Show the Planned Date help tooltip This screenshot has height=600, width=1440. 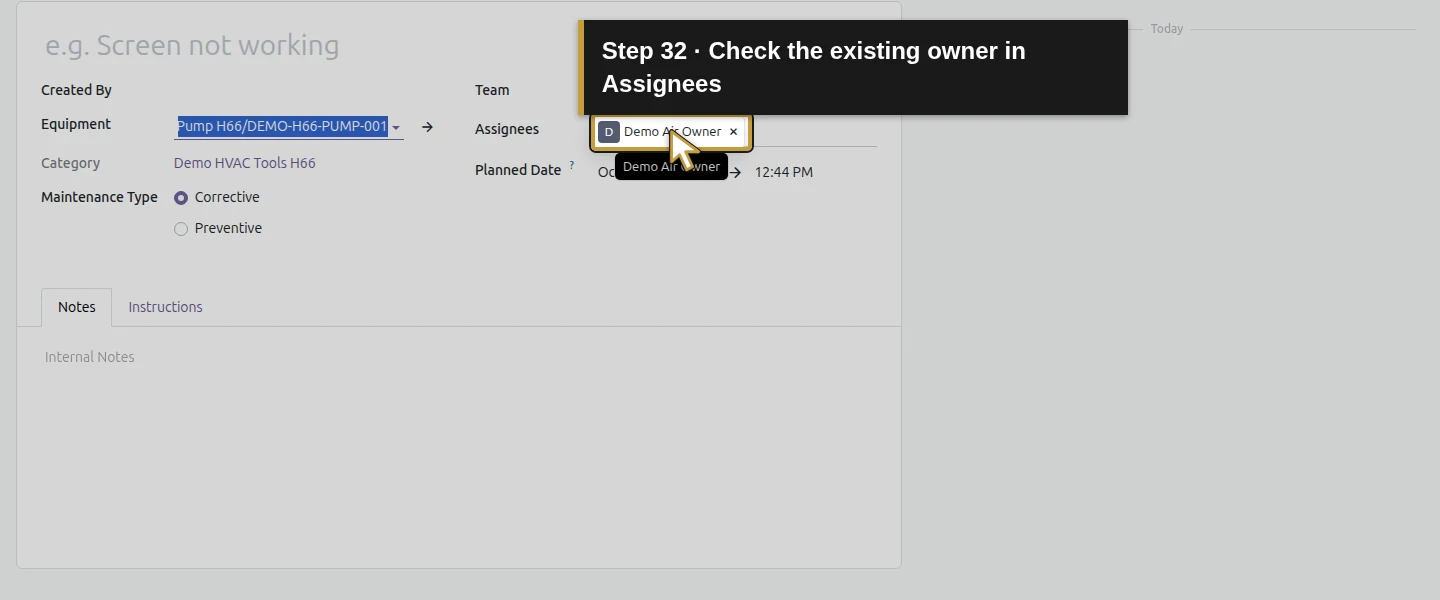click(x=572, y=165)
